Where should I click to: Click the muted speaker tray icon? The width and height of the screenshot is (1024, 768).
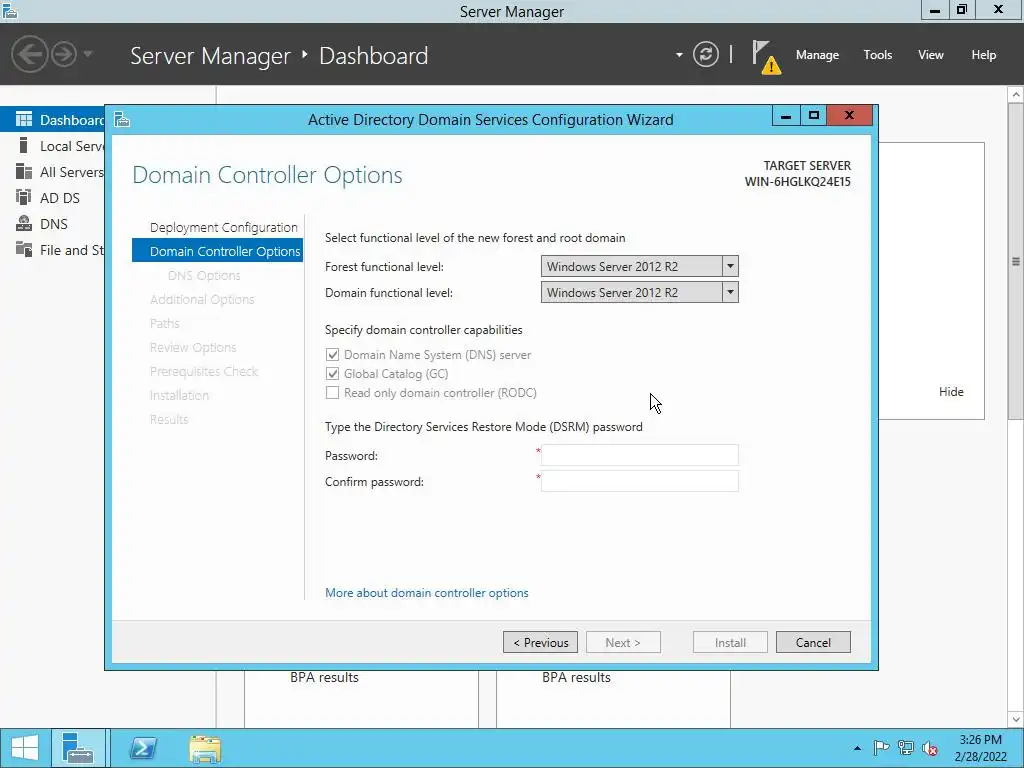930,748
